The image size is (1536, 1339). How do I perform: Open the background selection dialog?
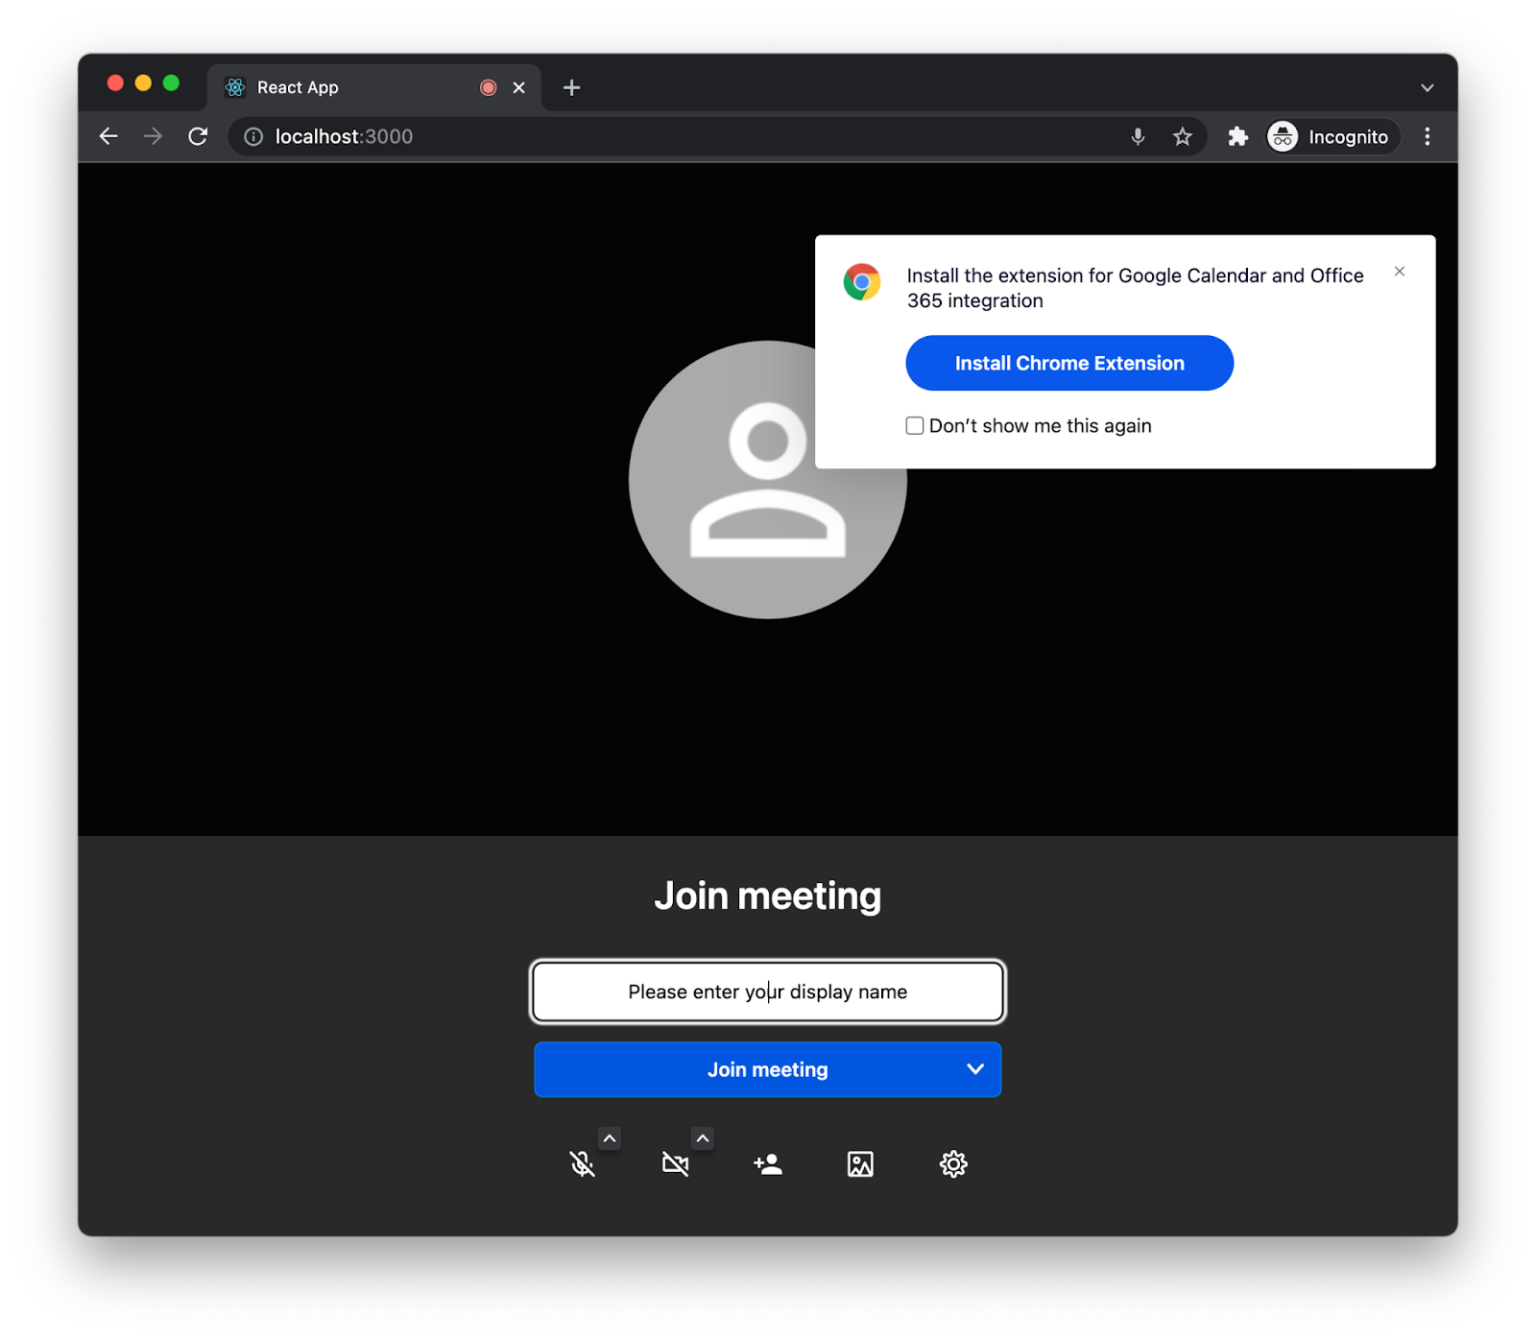[860, 1163]
